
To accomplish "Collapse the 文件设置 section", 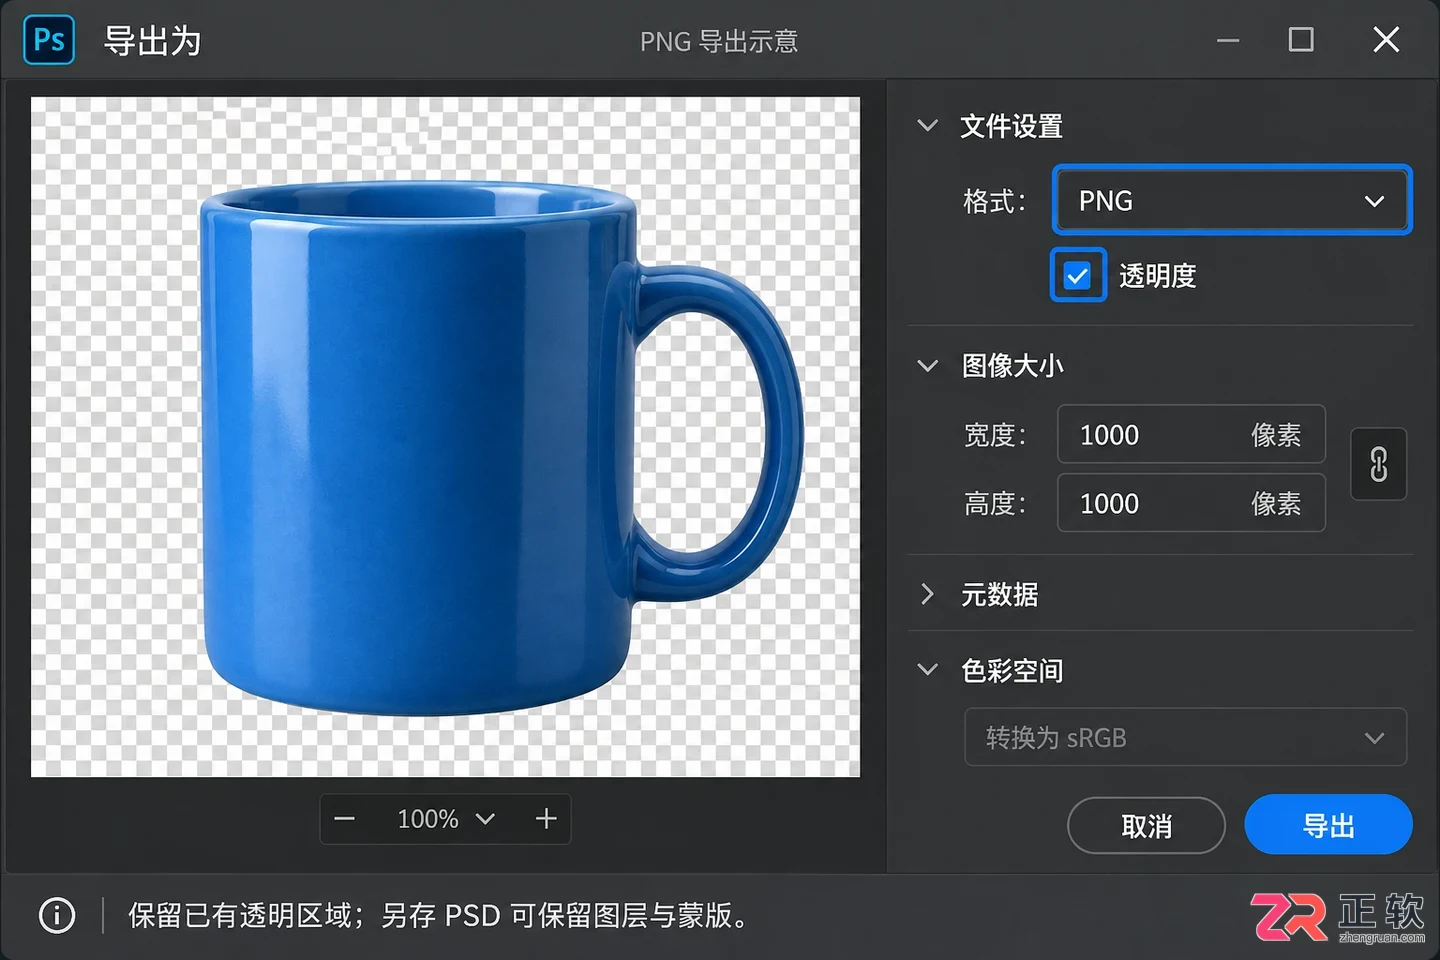I will [928, 126].
